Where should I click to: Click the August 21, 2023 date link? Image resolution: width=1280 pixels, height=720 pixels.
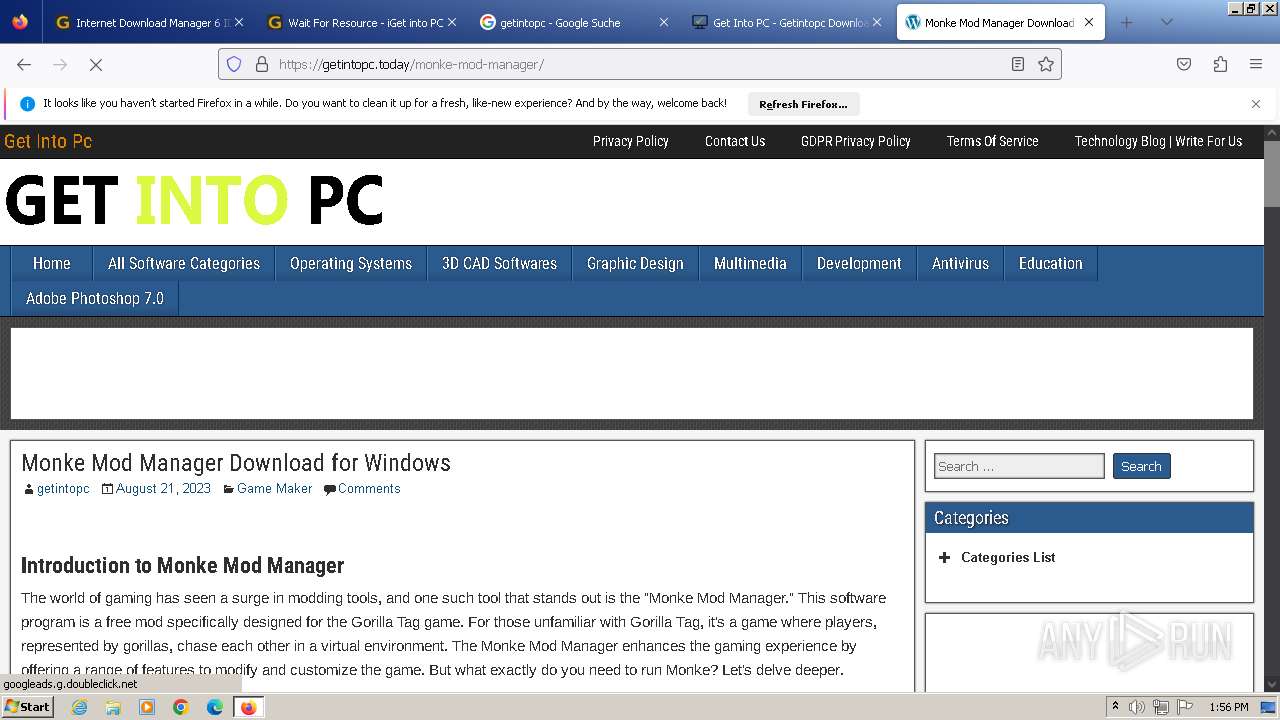coord(163,489)
